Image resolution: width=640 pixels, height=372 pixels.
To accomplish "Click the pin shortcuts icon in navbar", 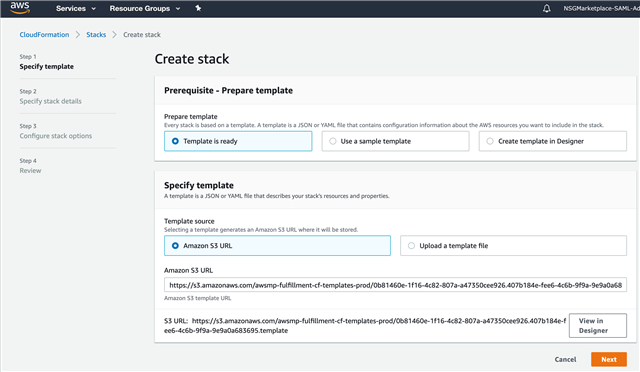I will point(198,8).
